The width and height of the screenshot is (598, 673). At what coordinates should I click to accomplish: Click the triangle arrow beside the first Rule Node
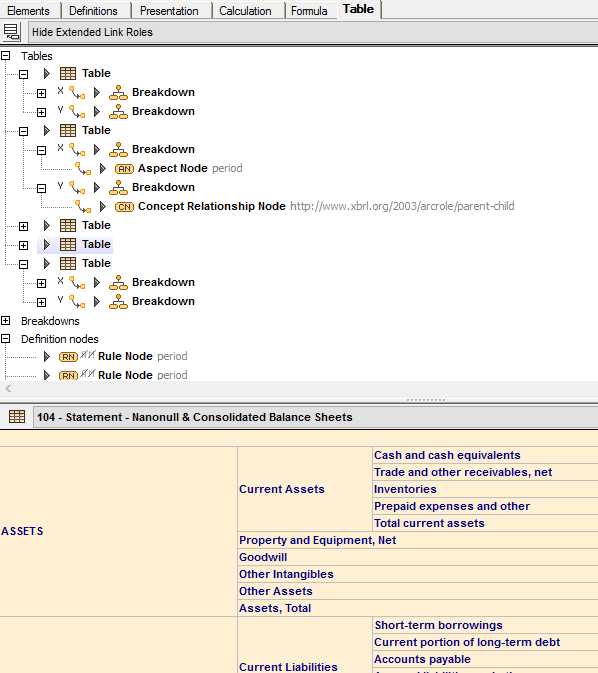pos(47,356)
